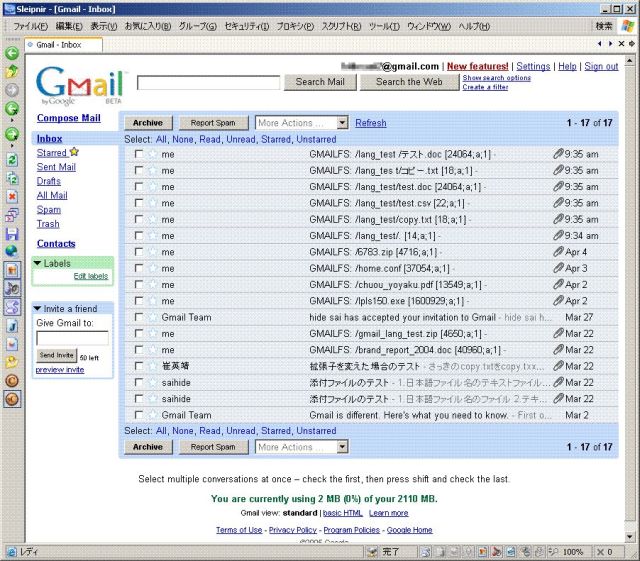The image size is (640, 561).
Task: Click the vertical scrollbar down arrow
Action: [x=632, y=537]
